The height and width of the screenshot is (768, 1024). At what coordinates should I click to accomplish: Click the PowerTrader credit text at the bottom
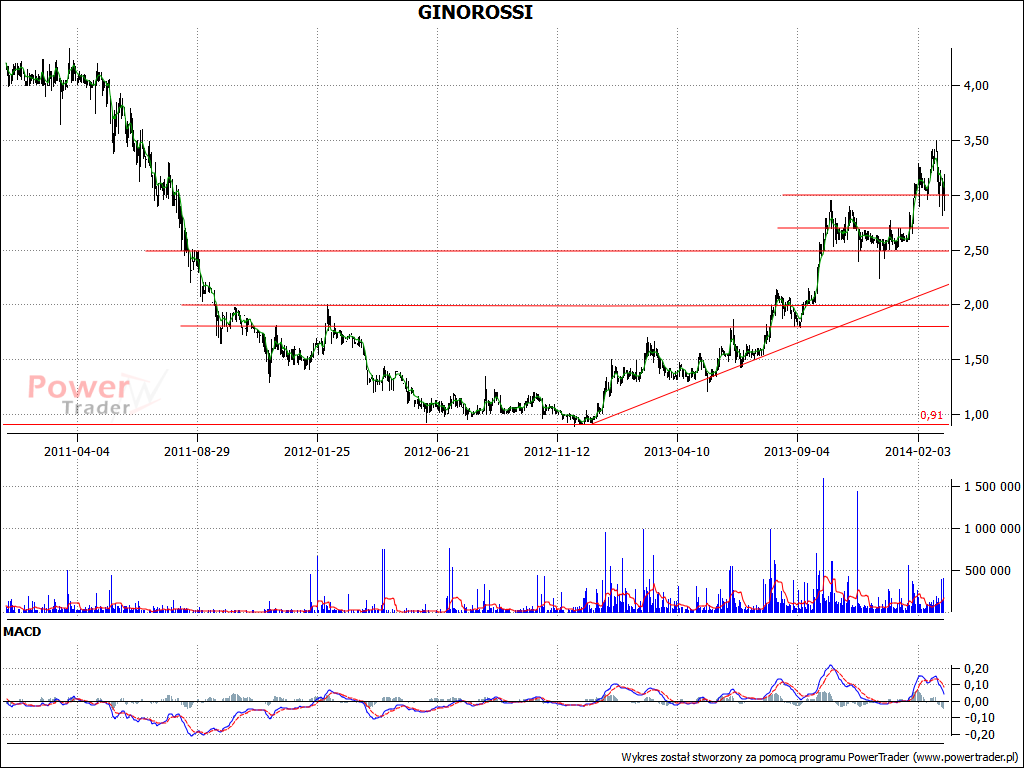(x=820, y=758)
